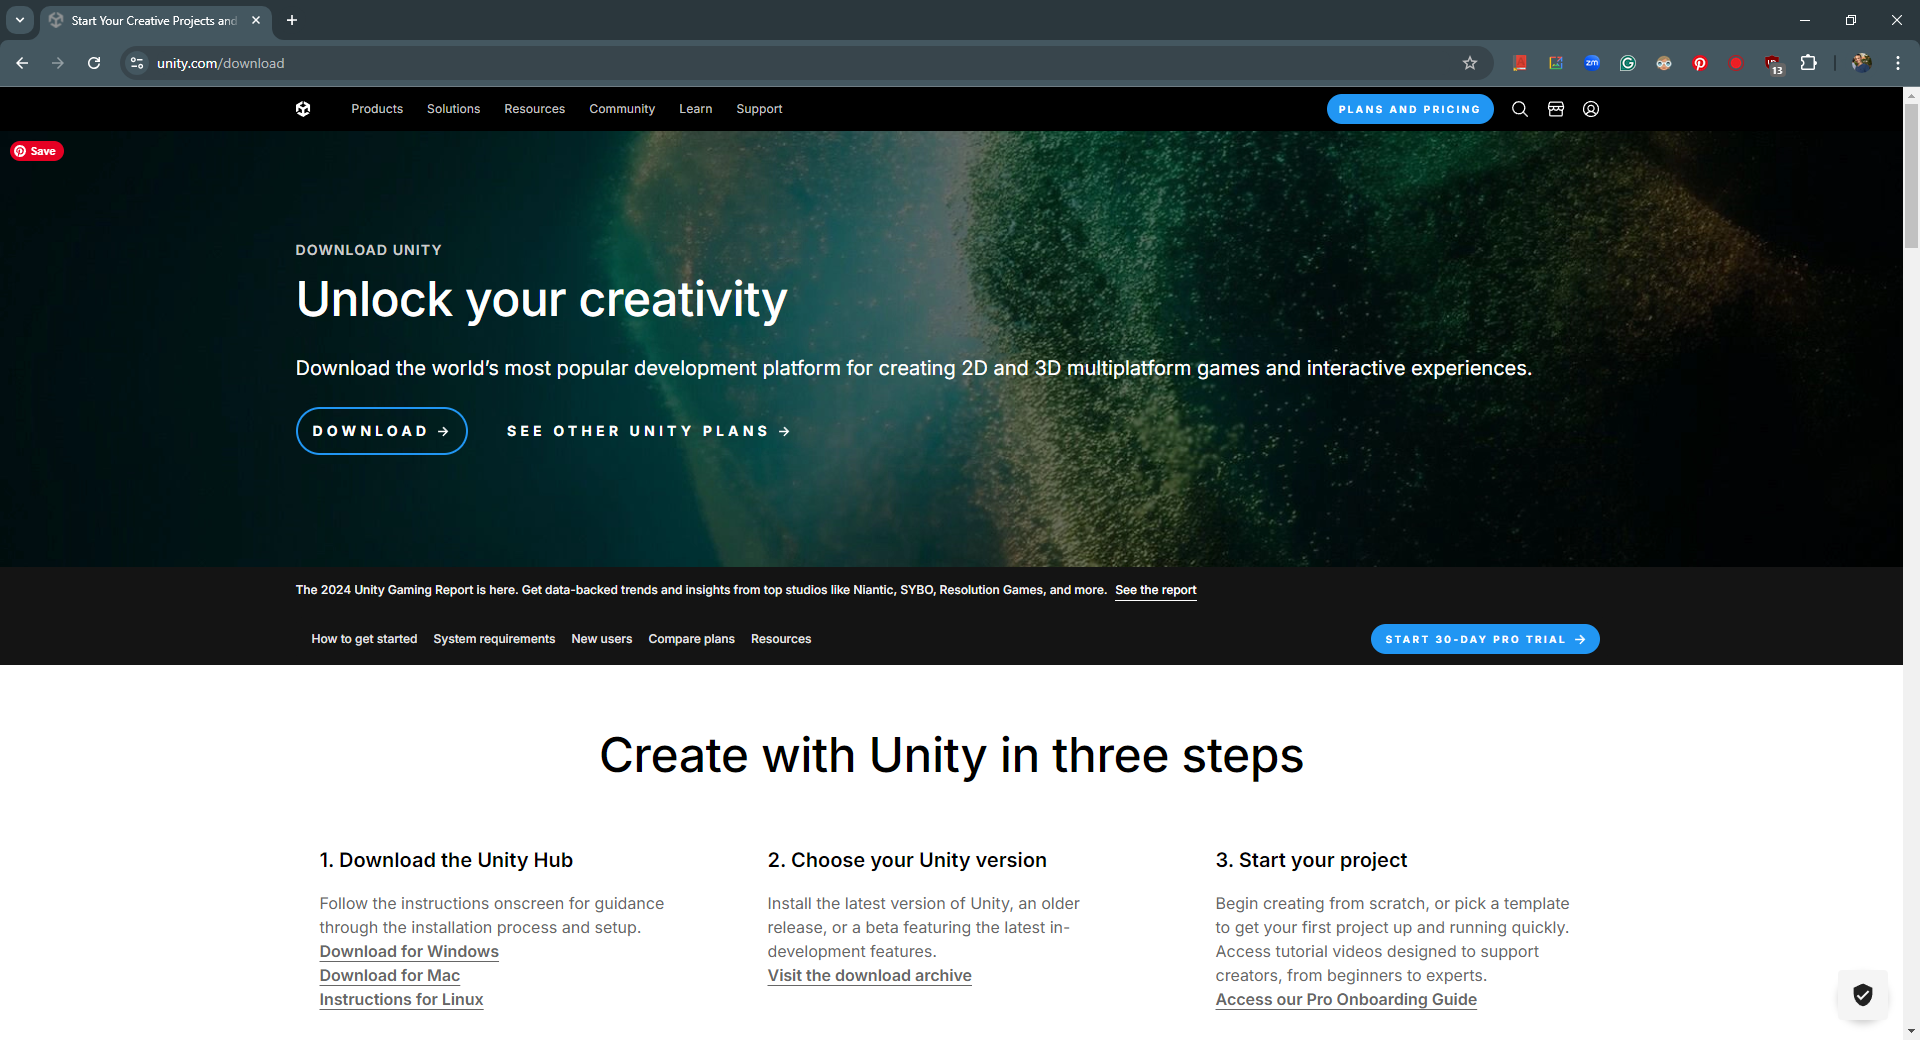Access the Pro Onboarding Guide link
The height and width of the screenshot is (1040, 1920).
pyautogui.click(x=1346, y=1000)
